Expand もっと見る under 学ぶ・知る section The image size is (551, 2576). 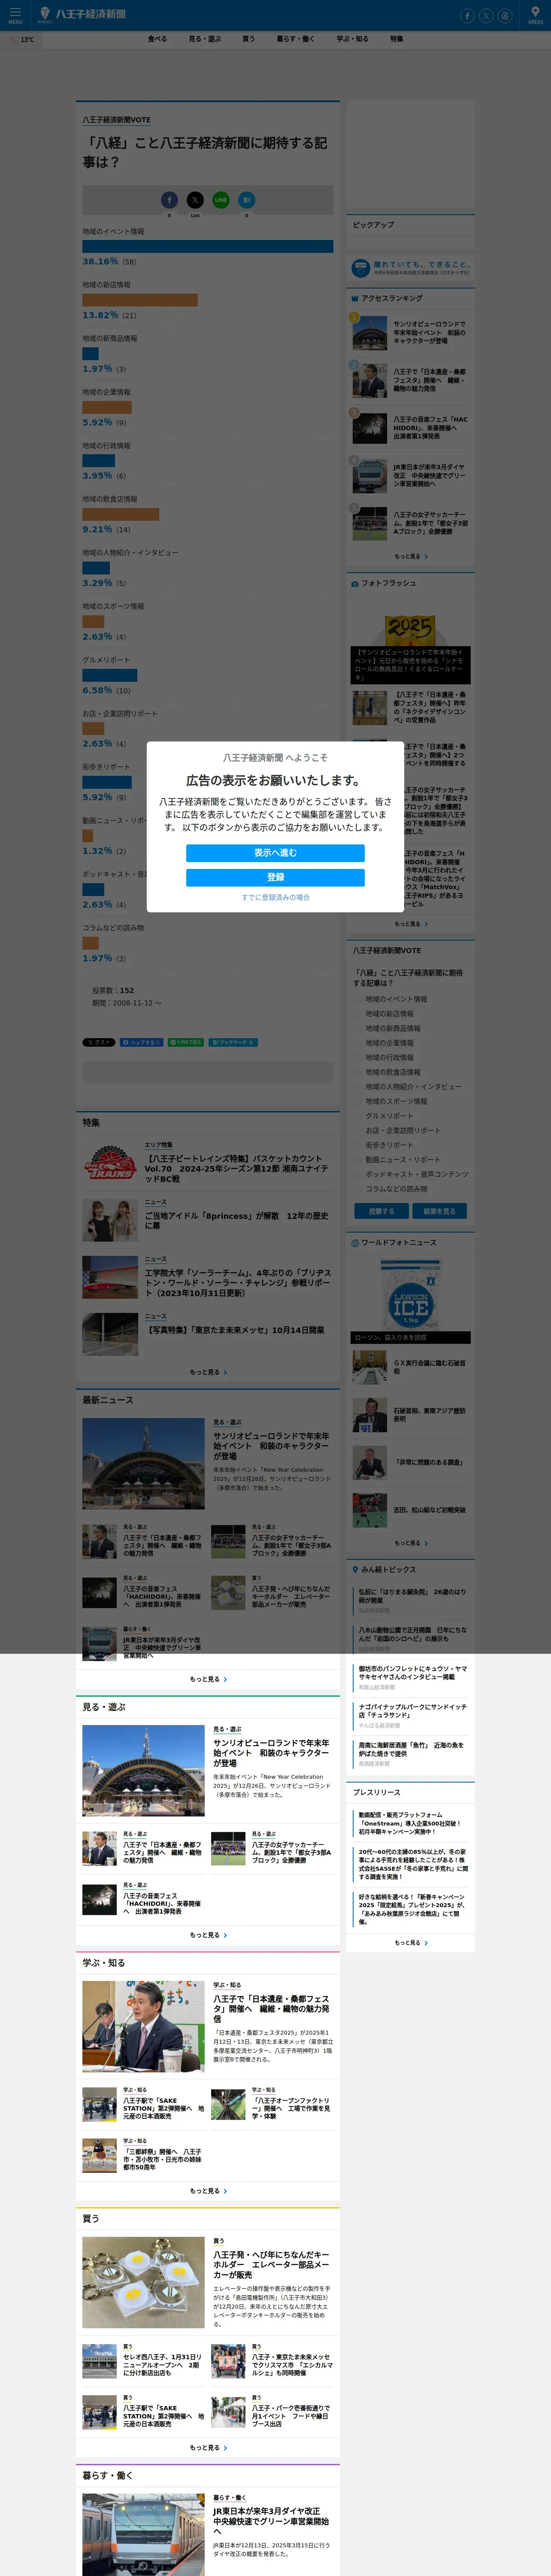point(208,2191)
